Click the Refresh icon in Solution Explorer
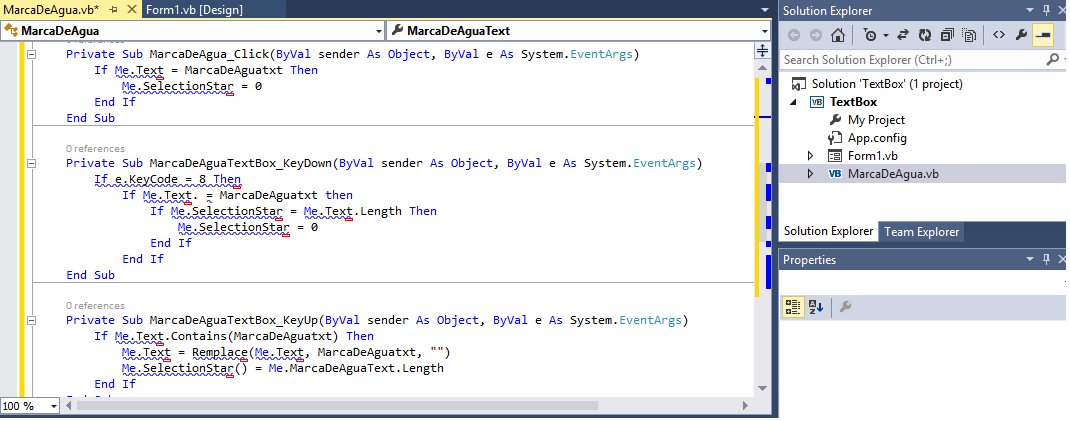This screenshot has width=1070, height=421. pyautogui.click(x=925, y=35)
